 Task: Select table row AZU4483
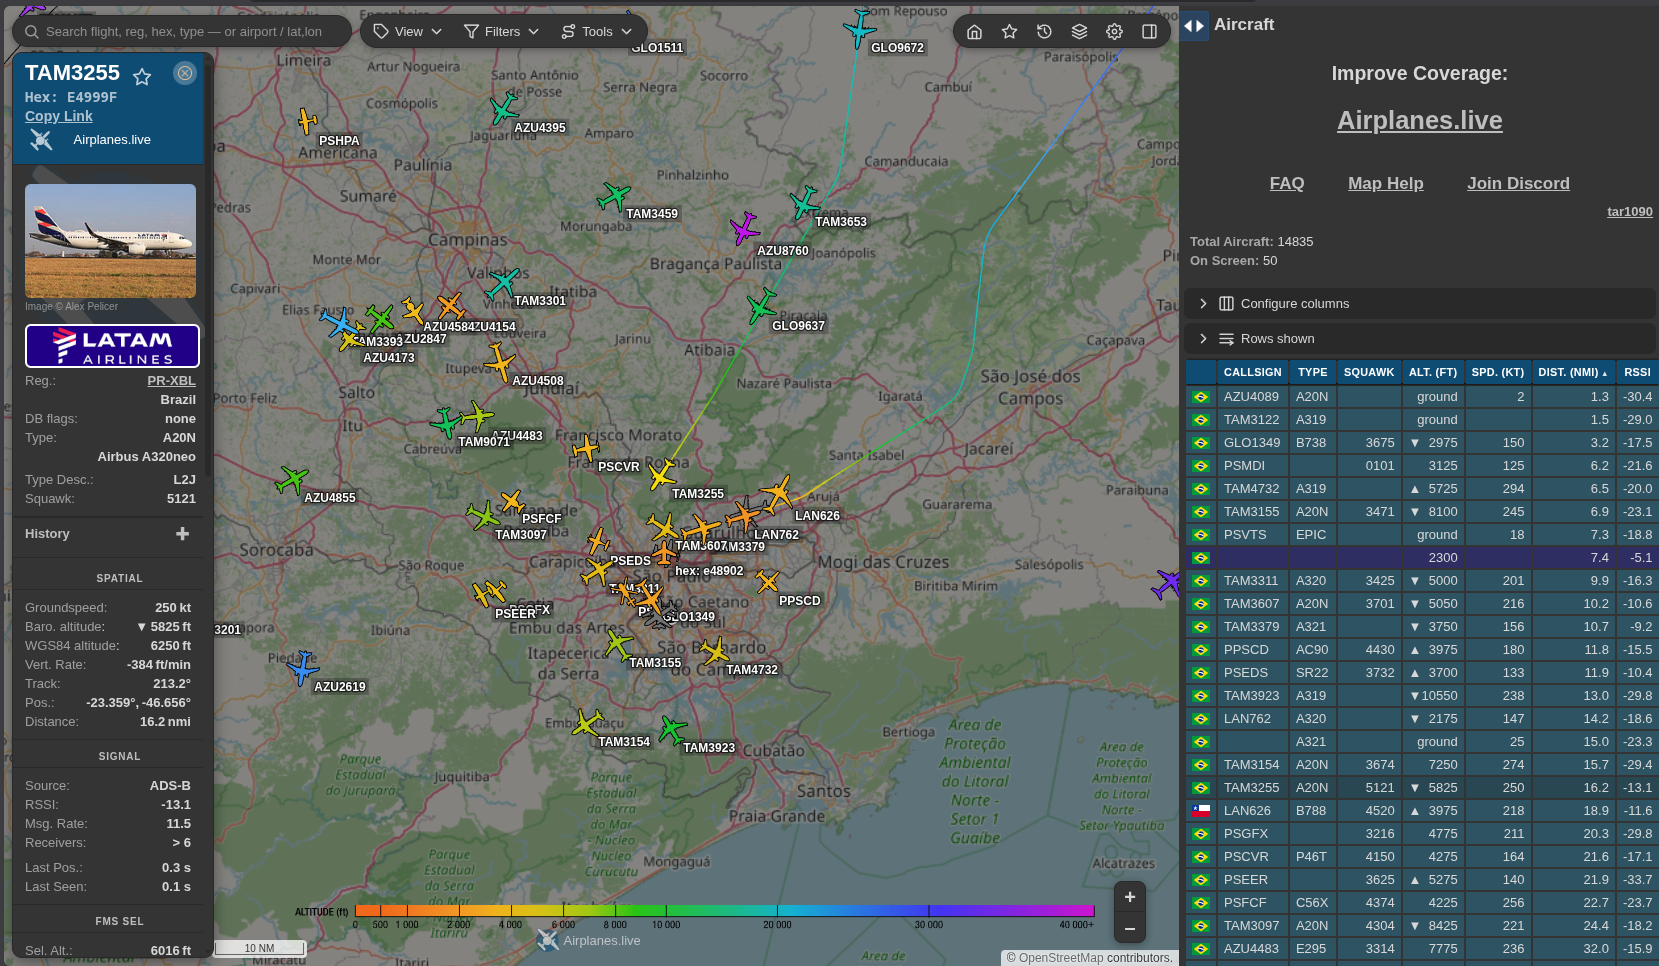(x=1421, y=949)
